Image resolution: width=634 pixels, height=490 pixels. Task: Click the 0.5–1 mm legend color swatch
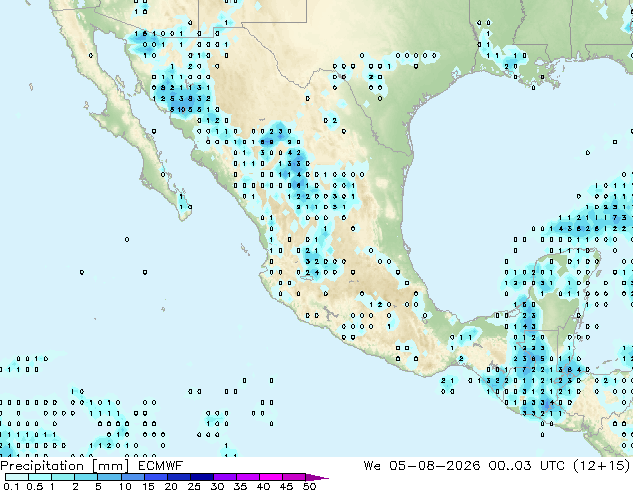click(x=40, y=477)
